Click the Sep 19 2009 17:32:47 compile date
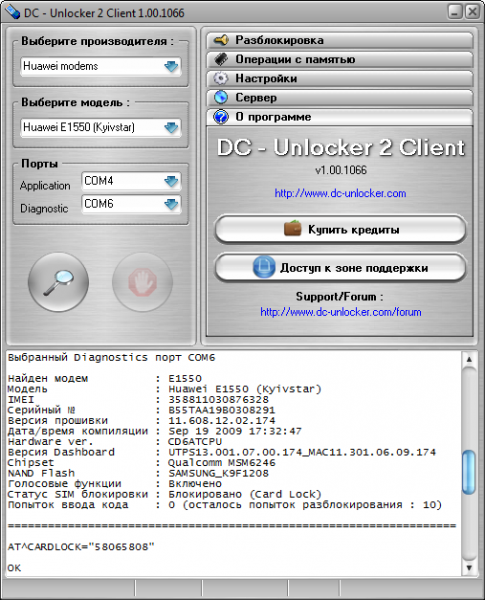485x600 pixels. point(235,431)
